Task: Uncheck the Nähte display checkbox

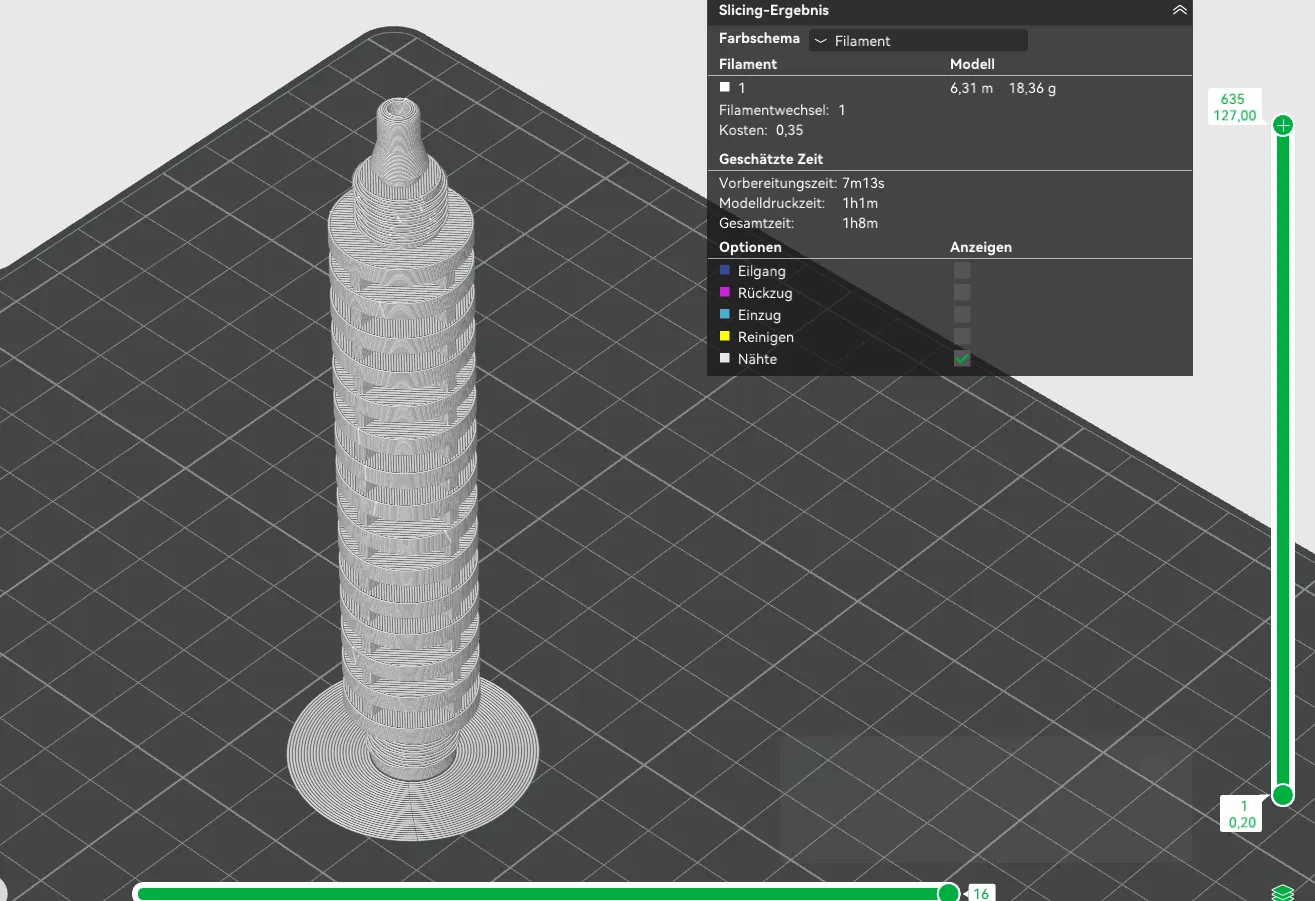Action: (962, 359)
